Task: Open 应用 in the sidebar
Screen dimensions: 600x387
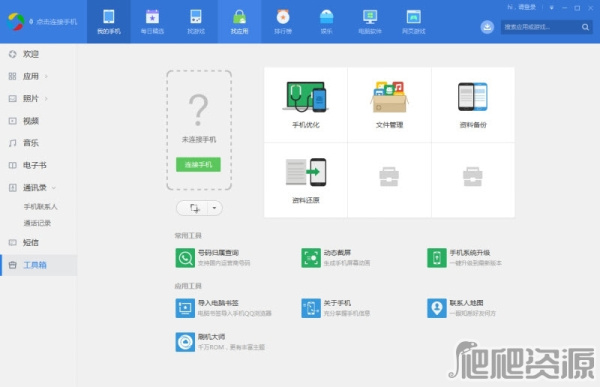Action: pyautogui.click(x=31, y=76)
